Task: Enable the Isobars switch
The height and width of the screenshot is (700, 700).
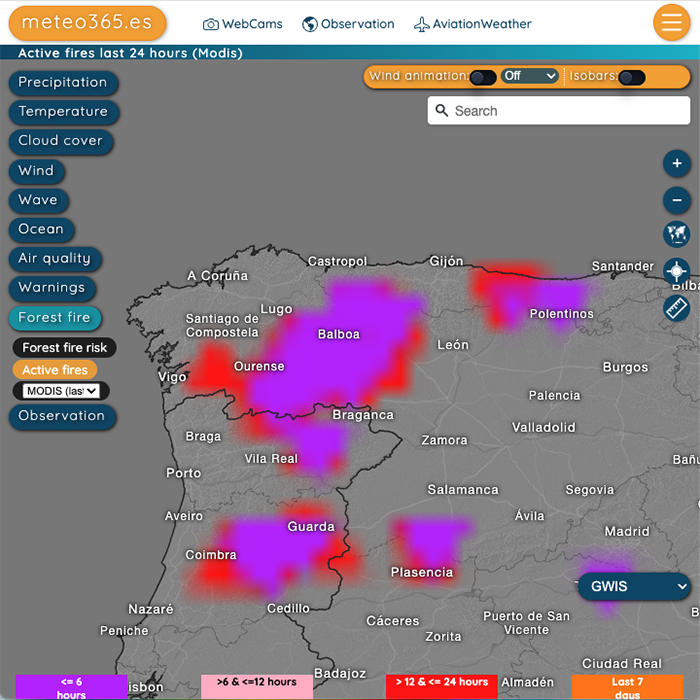Action: [631, 77]
